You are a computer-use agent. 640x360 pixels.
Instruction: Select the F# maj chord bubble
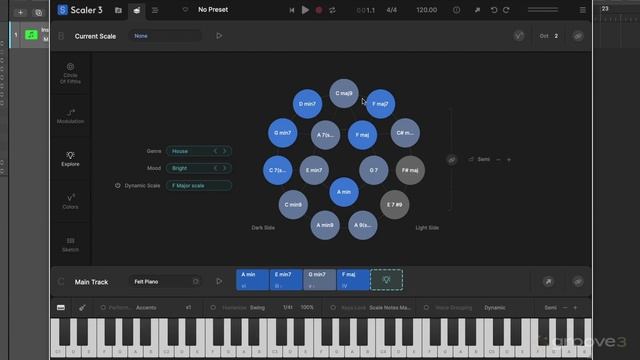click(x=410, y=170)
